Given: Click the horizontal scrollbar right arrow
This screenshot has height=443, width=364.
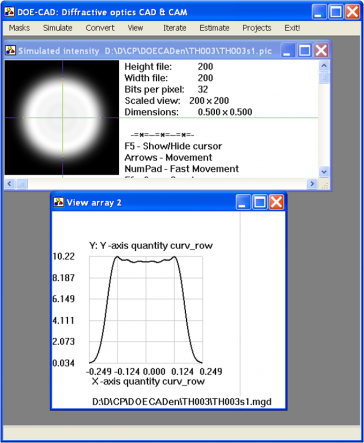Looking at the screenshot, I should (x=312, y=184).
